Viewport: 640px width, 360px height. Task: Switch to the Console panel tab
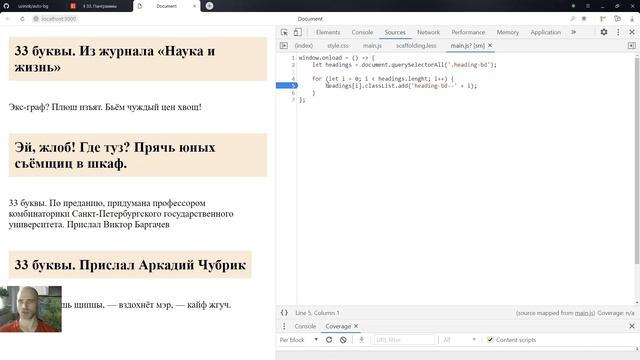point(362,32)
